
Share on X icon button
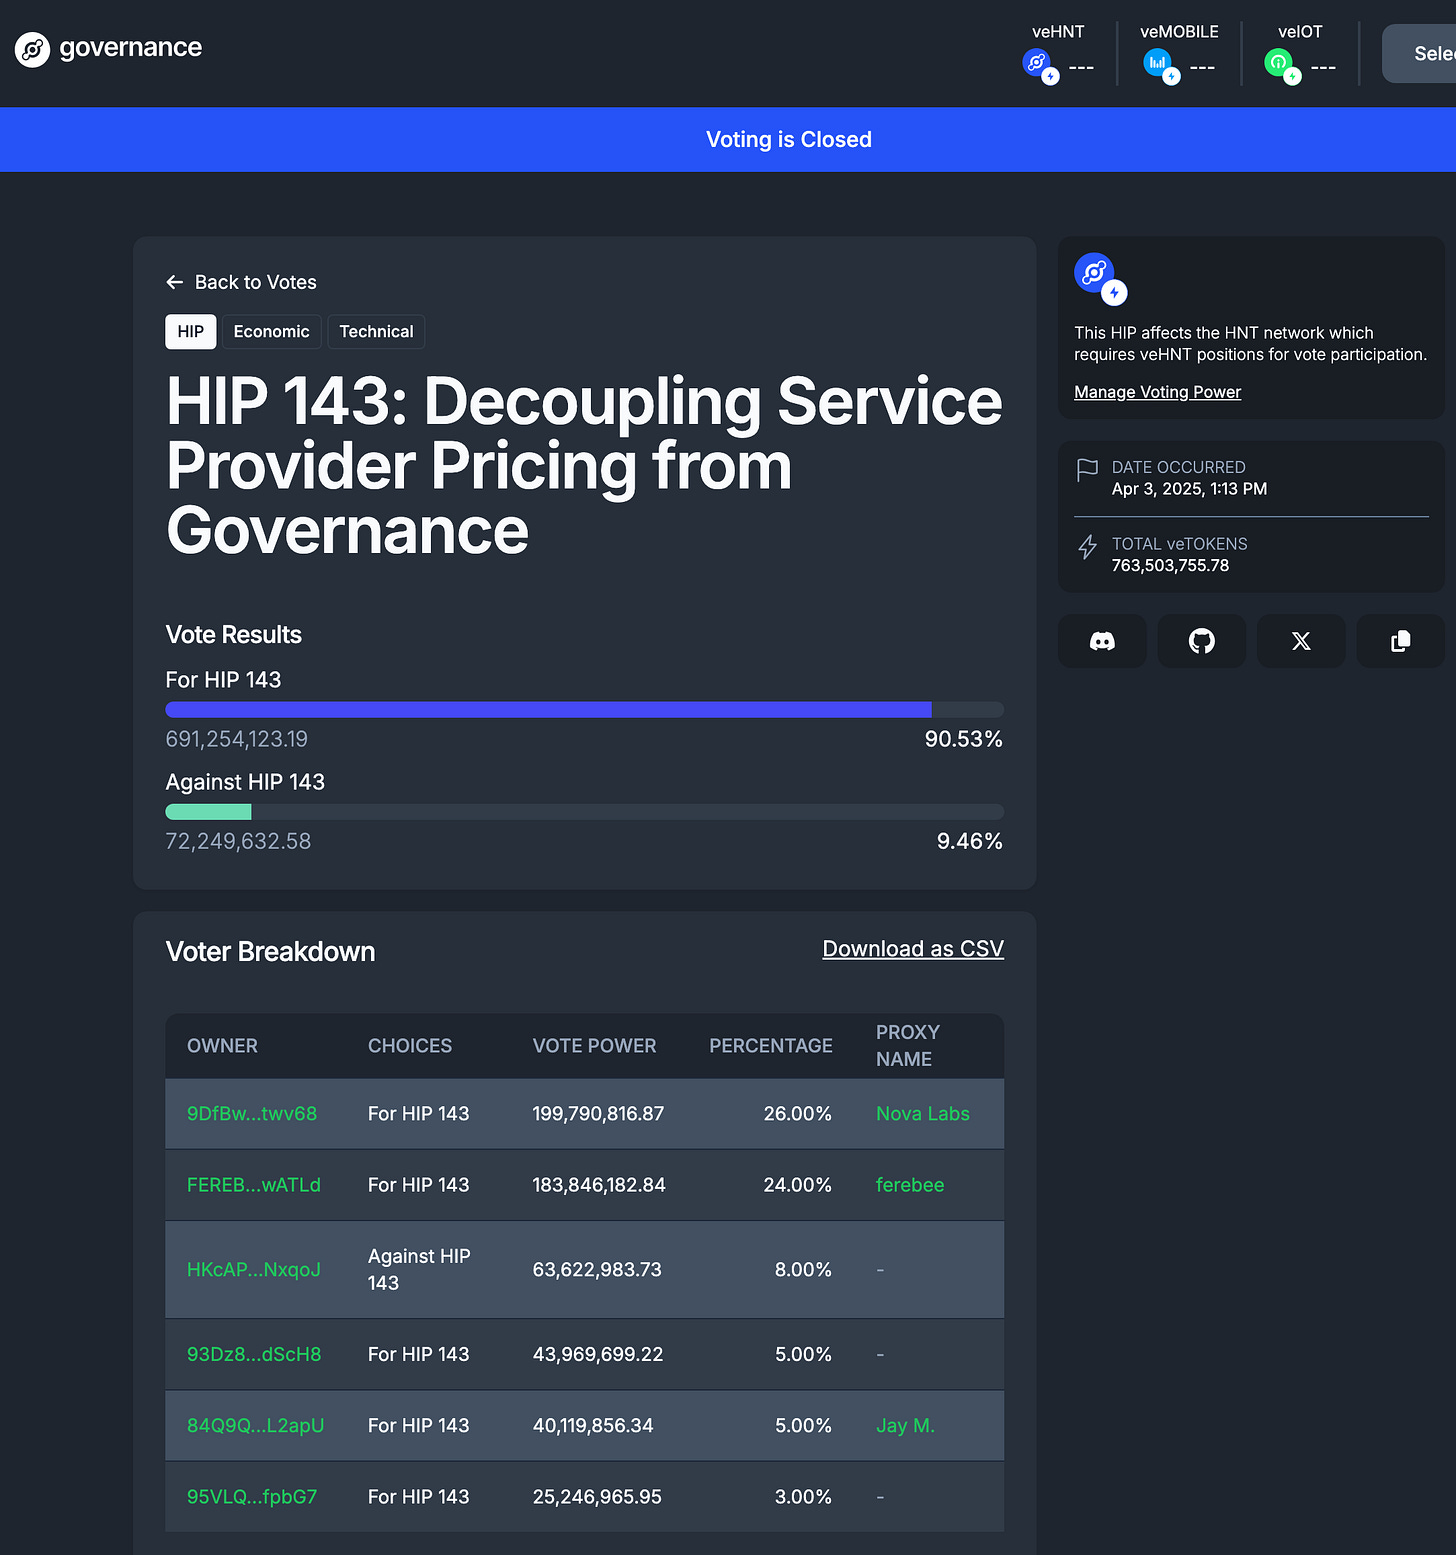pyautogui.click(x=1301, y=641)
